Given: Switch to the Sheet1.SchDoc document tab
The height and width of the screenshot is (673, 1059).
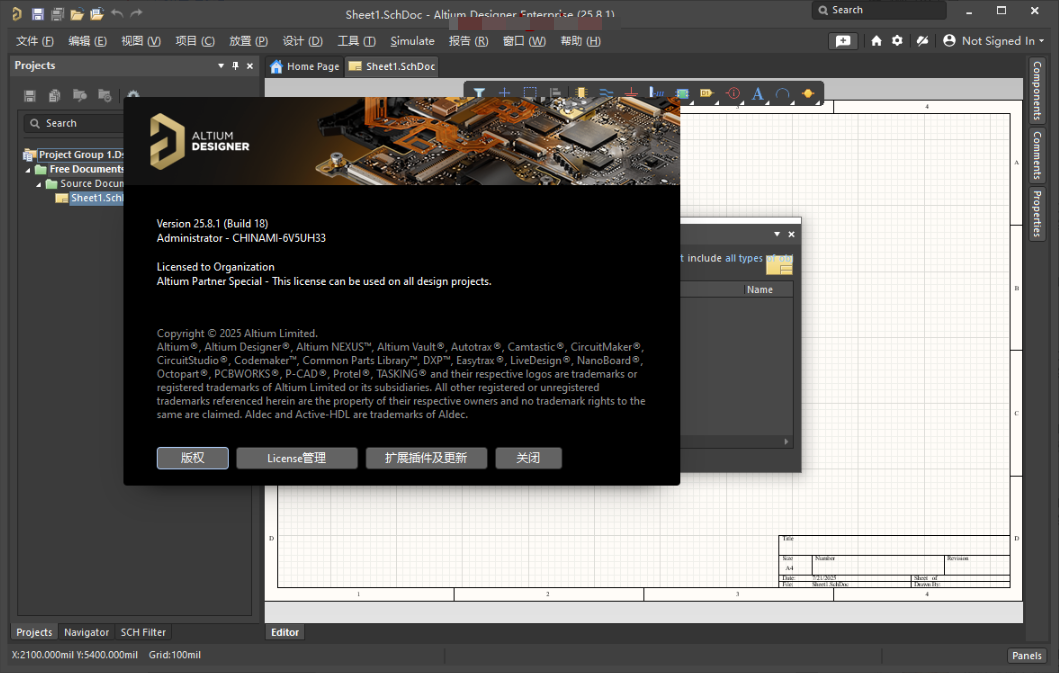Looking at the screenshot, I should pos(392,66).
